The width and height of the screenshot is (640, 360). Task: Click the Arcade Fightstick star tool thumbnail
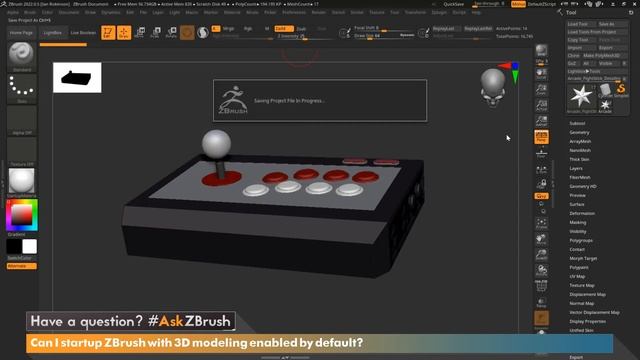pos(581,98)
